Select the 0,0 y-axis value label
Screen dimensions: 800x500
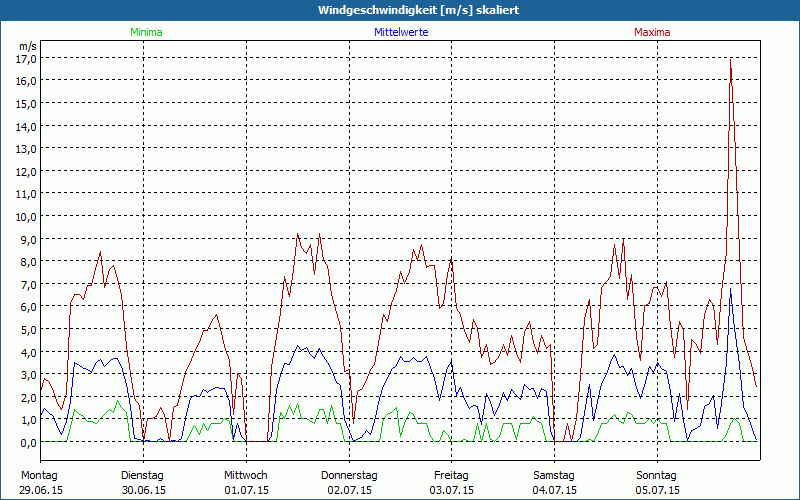(27, 442)
